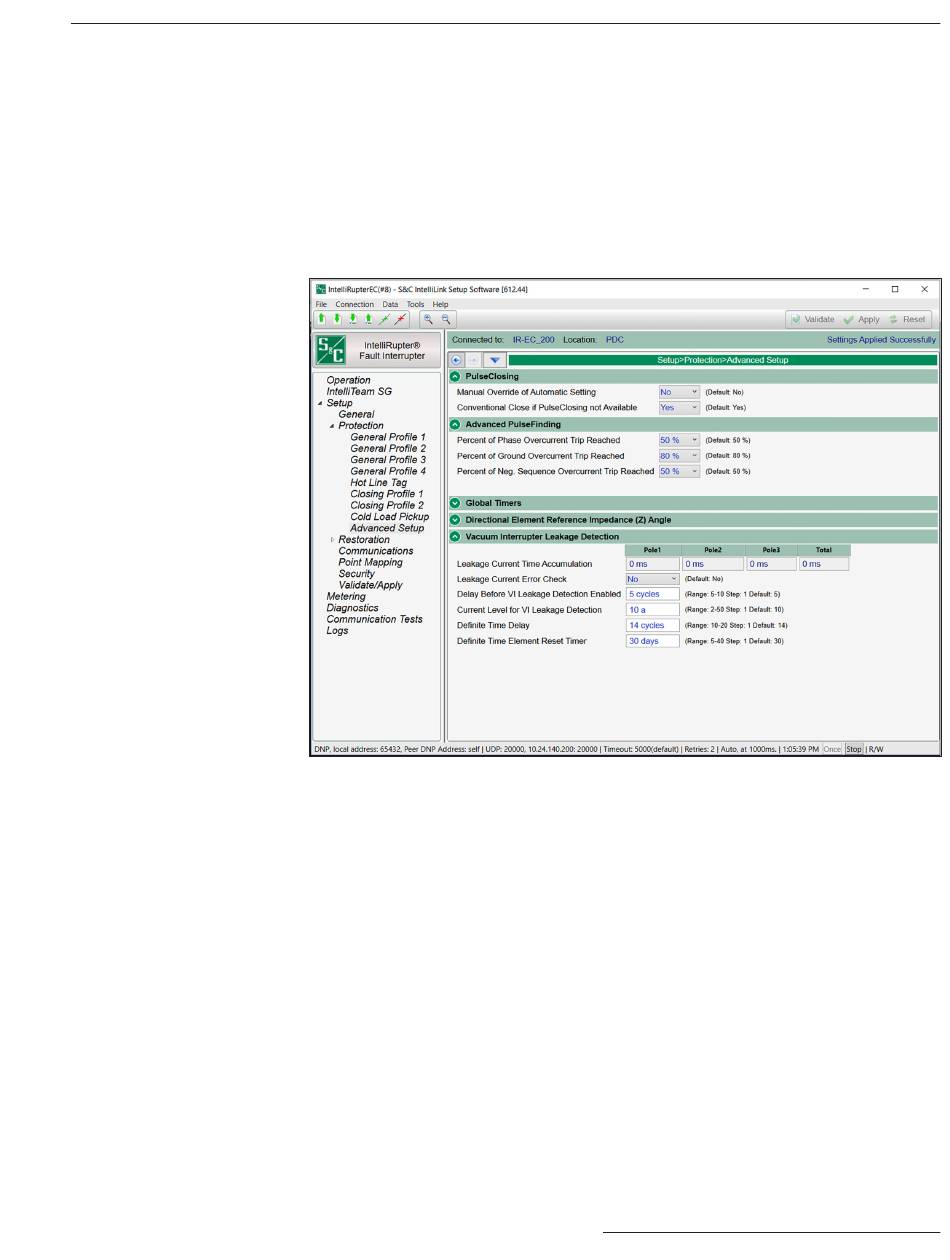
Task: Click Definite Time Element Reset Timer field
Action: pos(652,641)
